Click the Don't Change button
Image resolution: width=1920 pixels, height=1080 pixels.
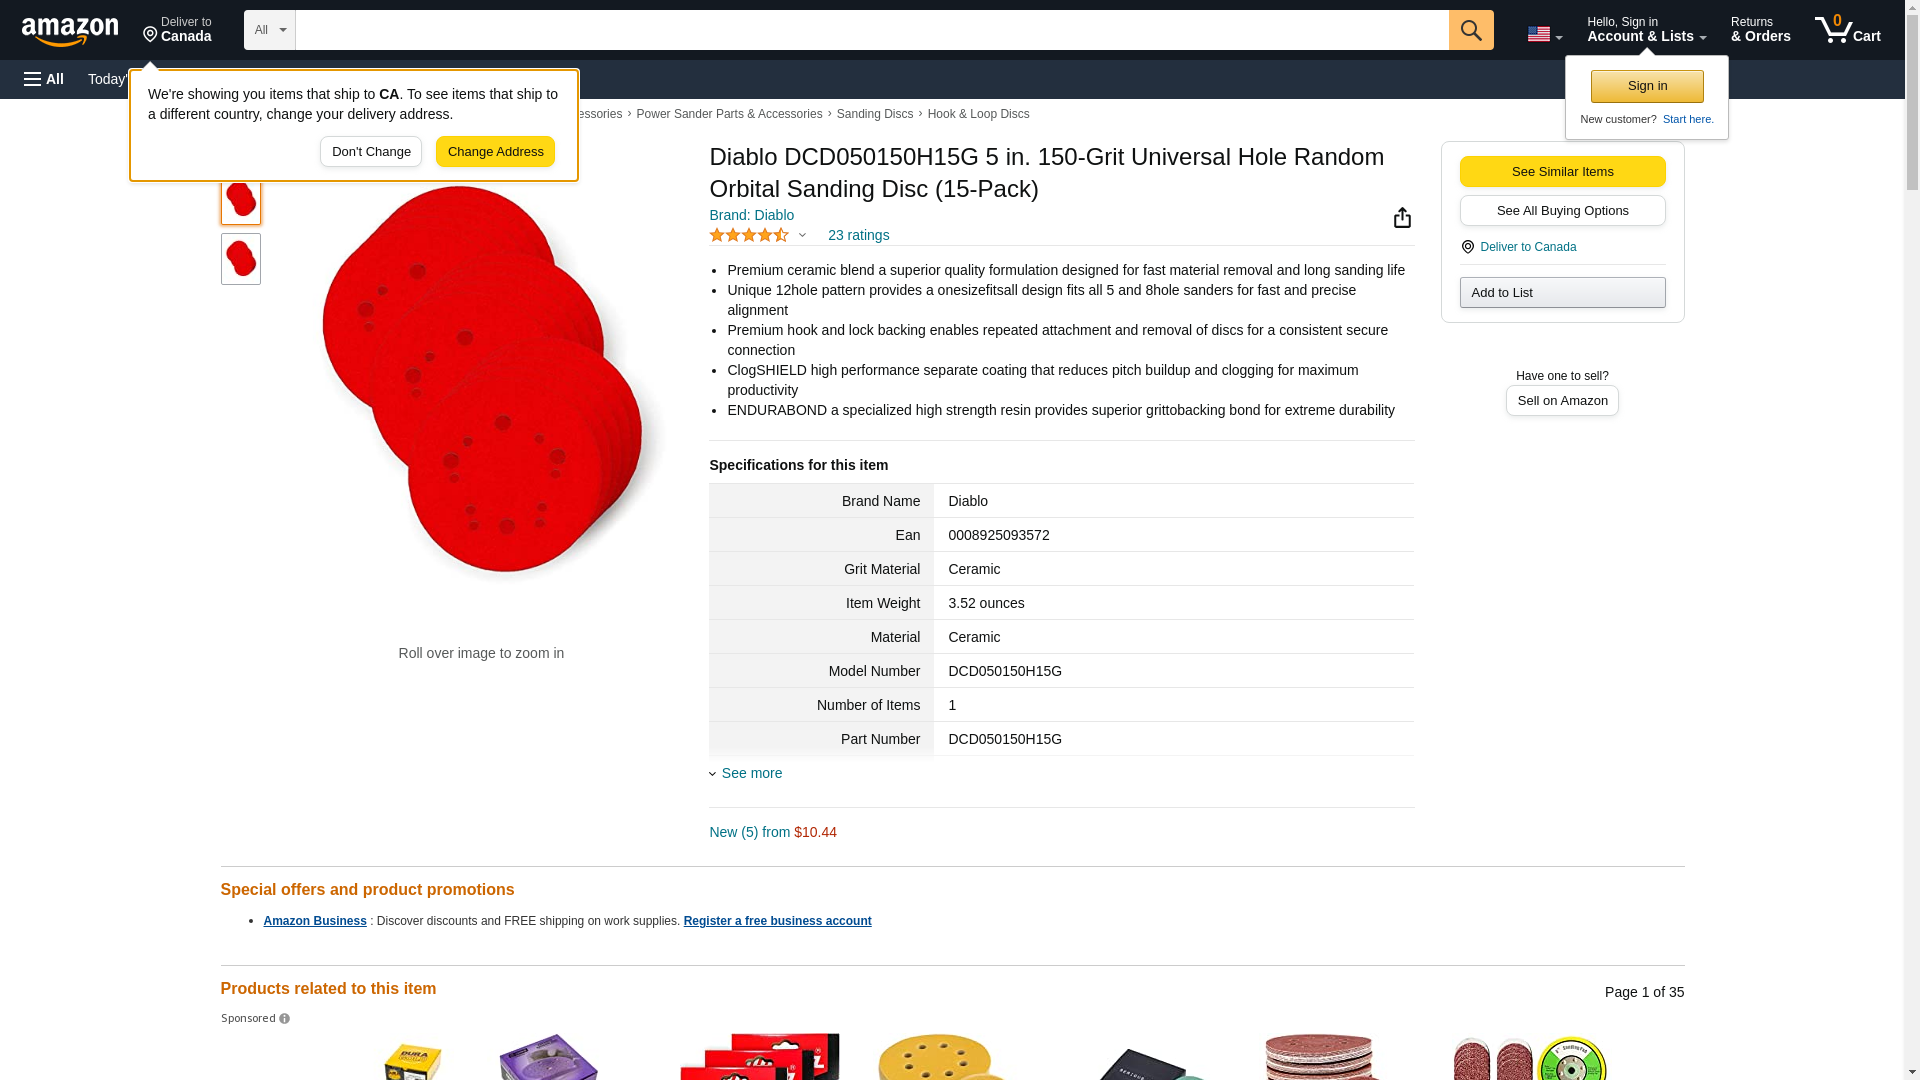(x=371, y=152)
